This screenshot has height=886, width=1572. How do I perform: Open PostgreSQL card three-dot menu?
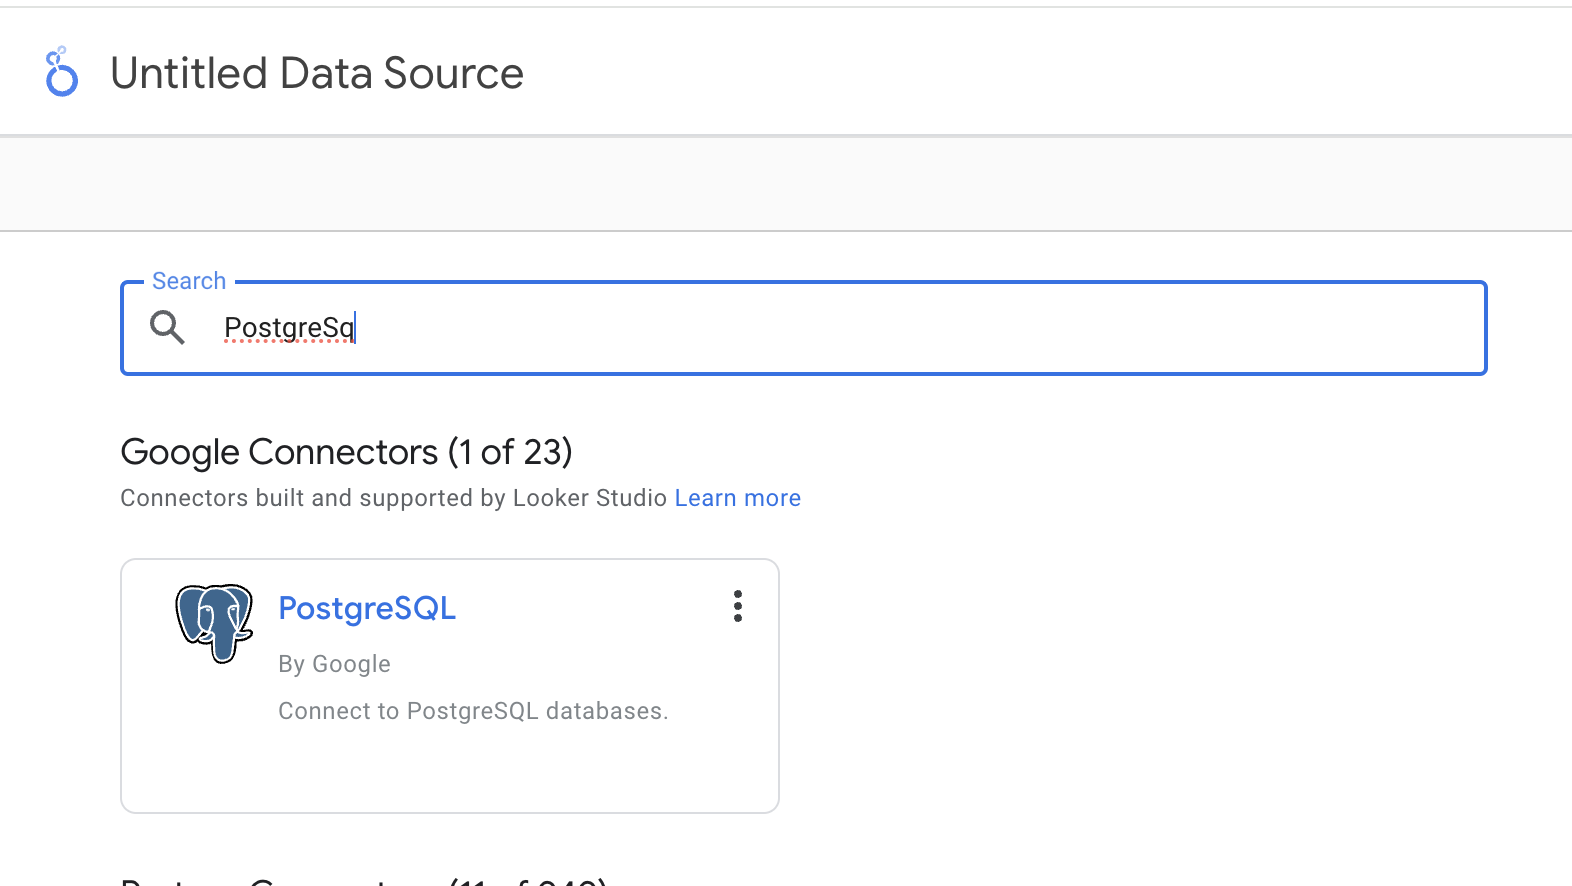click(738, 606)
